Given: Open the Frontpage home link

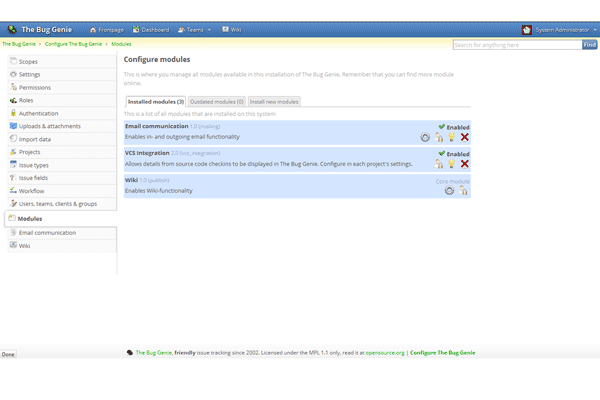Looking at the screenshot, I should pyautogui.click(x=107, y=30).
